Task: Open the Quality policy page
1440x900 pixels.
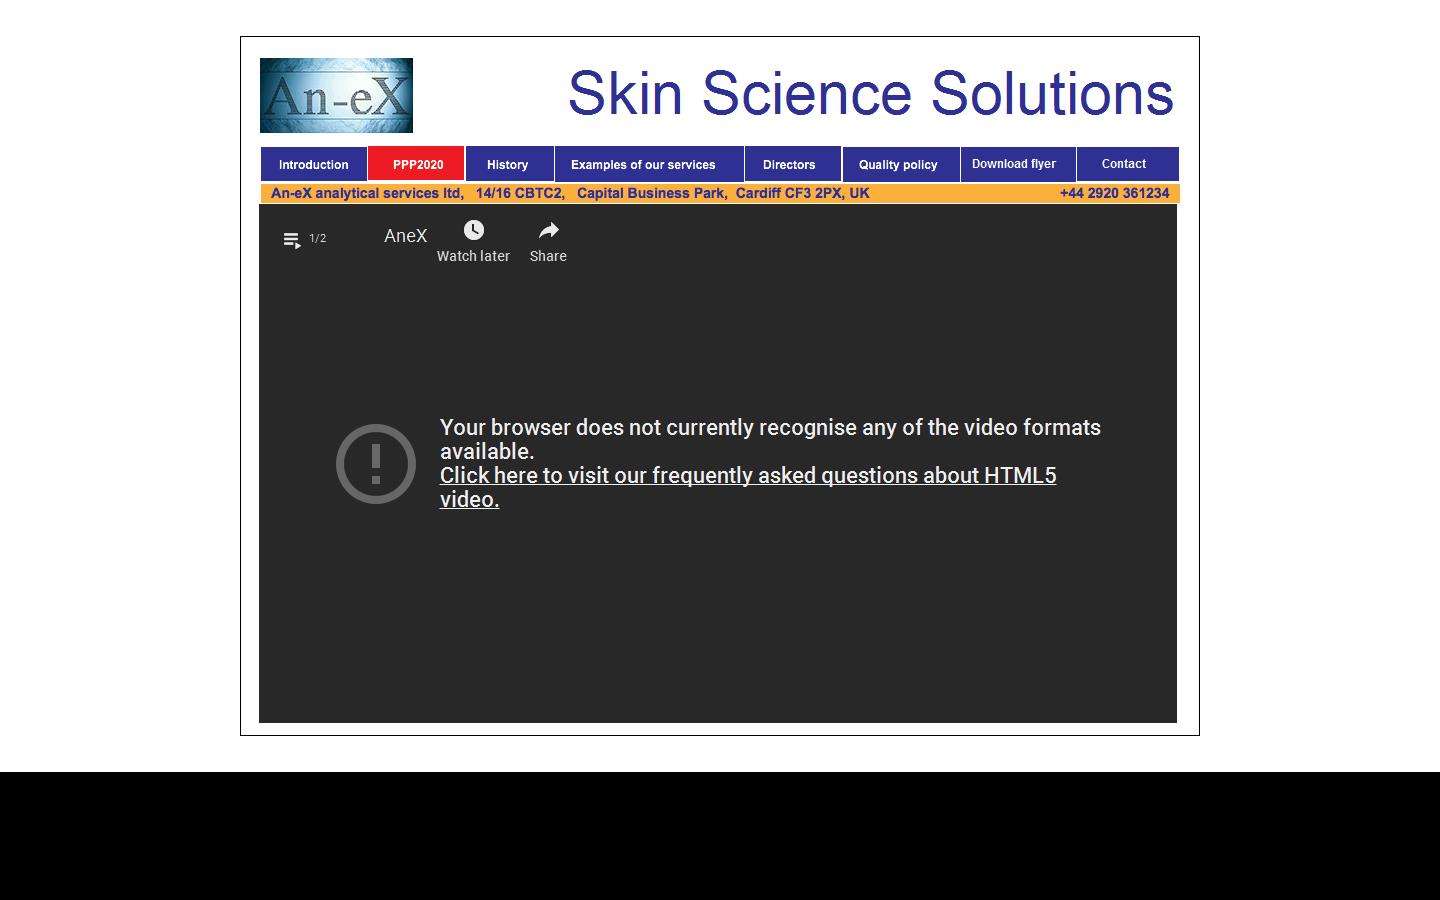Action: click(x=898, y=165)
